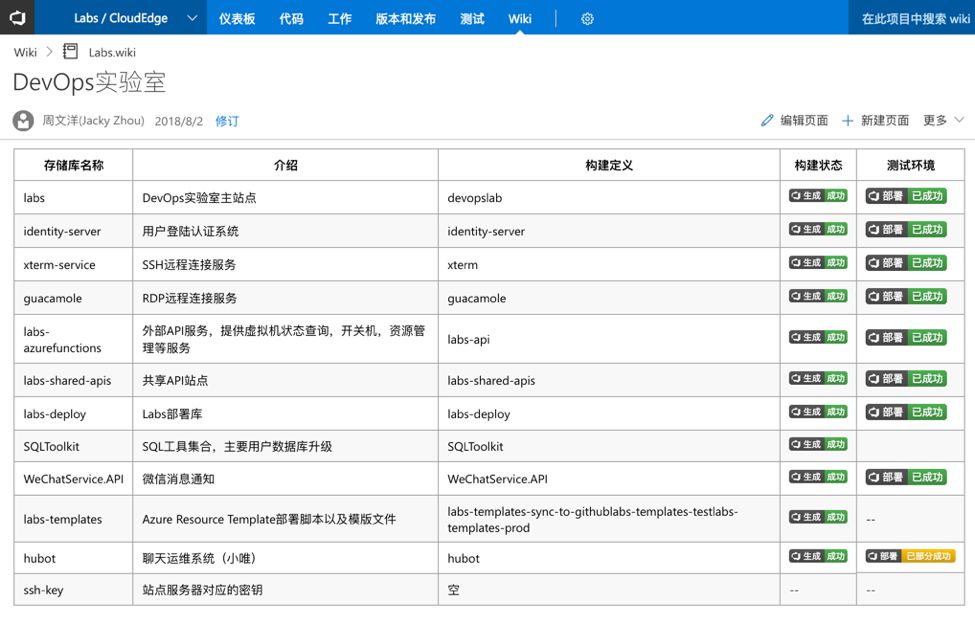Open build badge for labs-shared-apis row

[818, 379]
